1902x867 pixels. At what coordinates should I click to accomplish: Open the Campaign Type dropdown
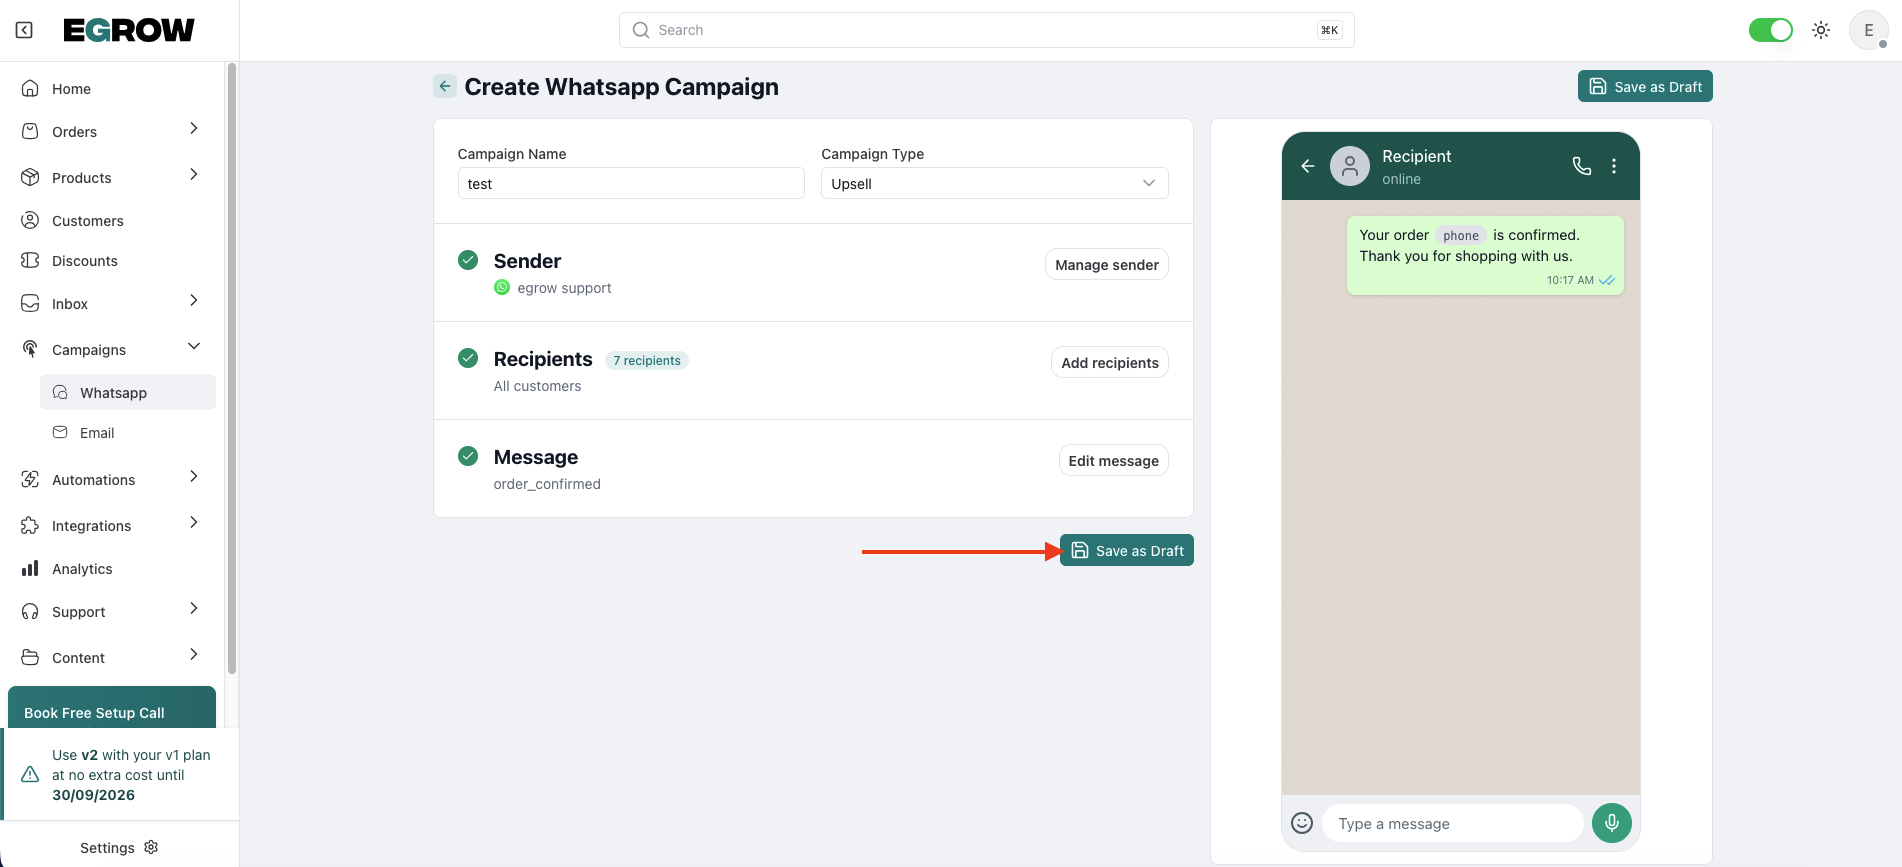[x=994, y=183]
